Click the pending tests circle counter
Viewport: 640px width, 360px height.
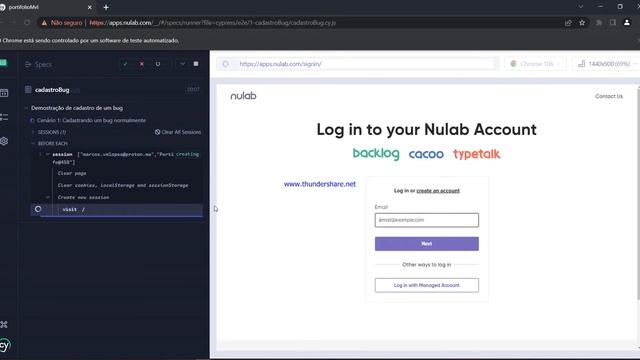(x=158, y=64)
